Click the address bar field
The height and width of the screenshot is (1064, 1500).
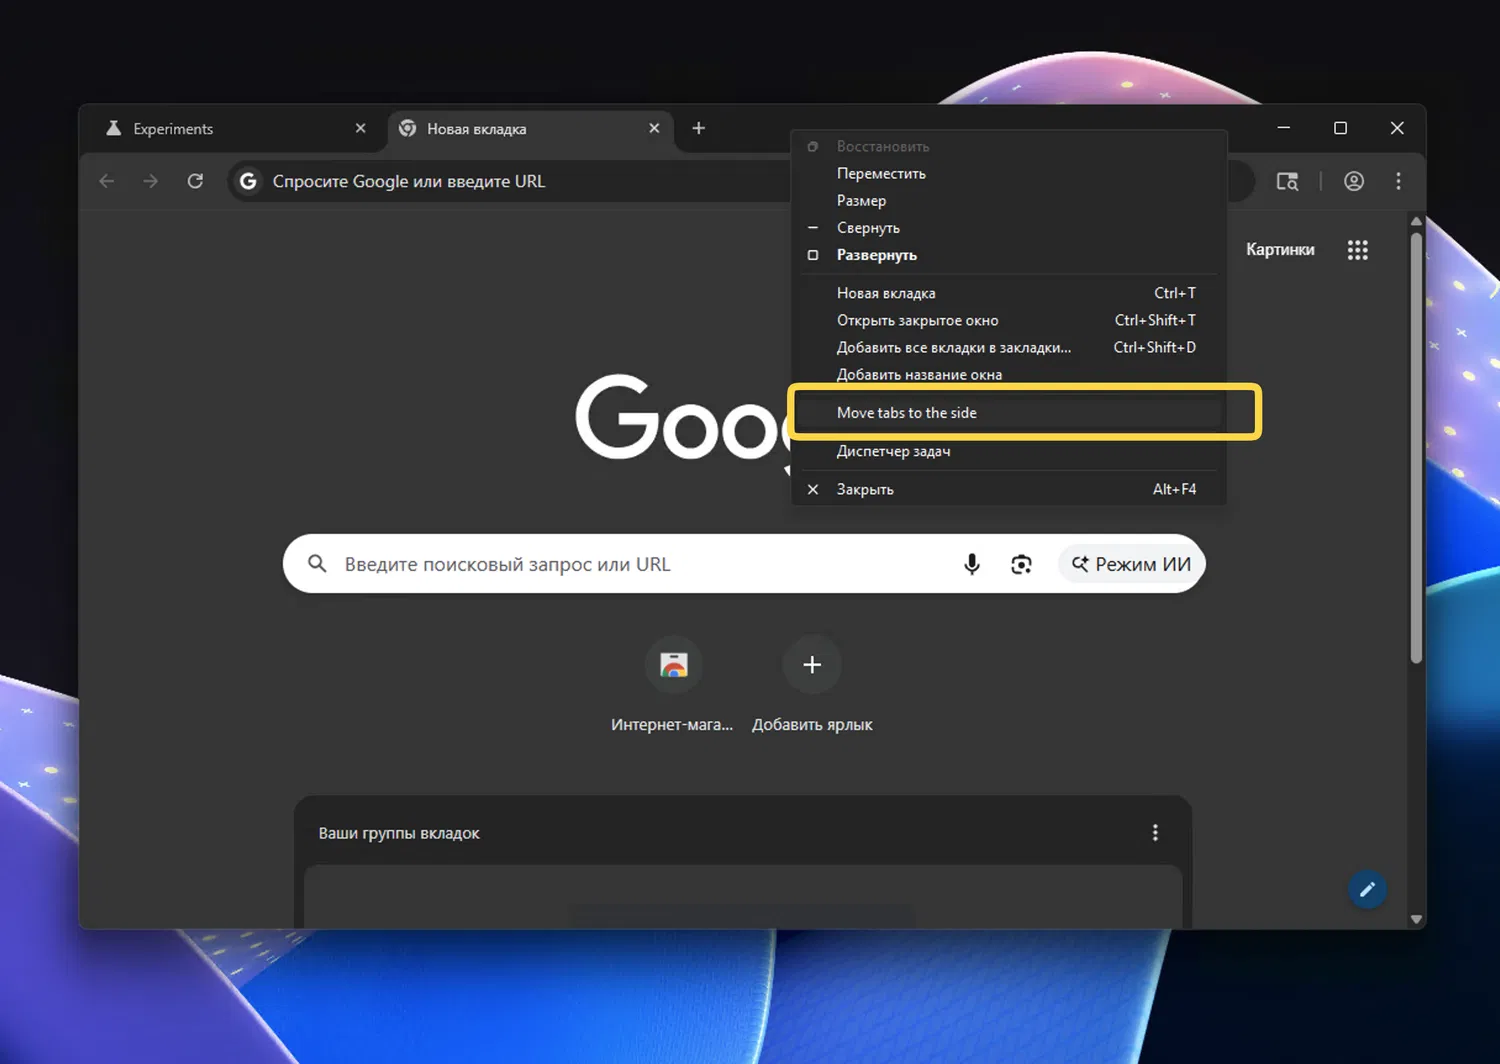point(510,181)
